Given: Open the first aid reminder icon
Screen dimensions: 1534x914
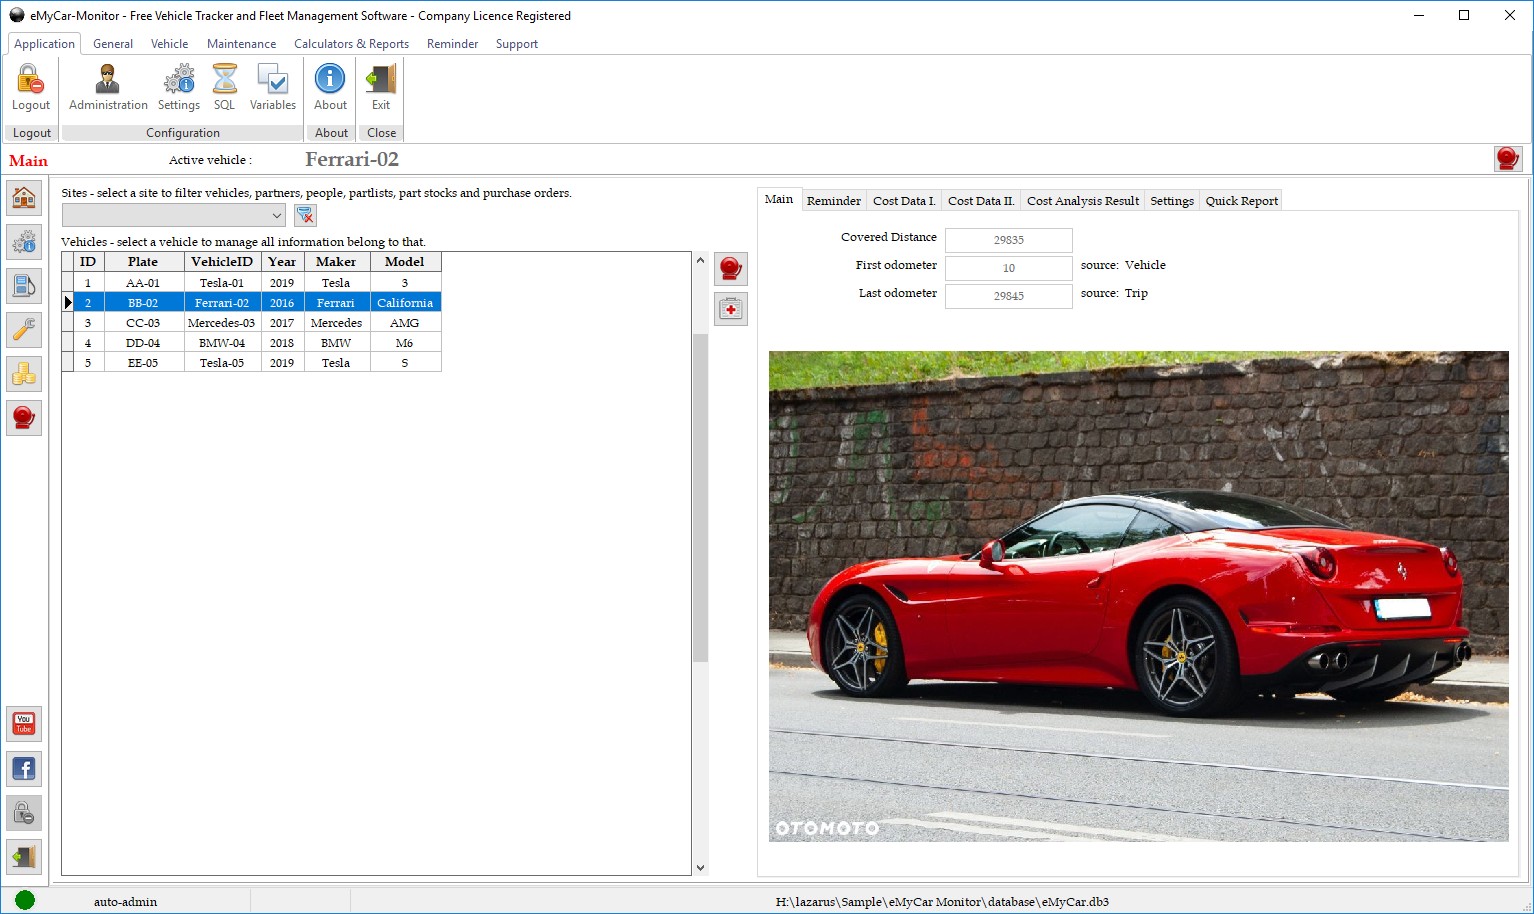Looking at the screenshot, I should [731, 309].
